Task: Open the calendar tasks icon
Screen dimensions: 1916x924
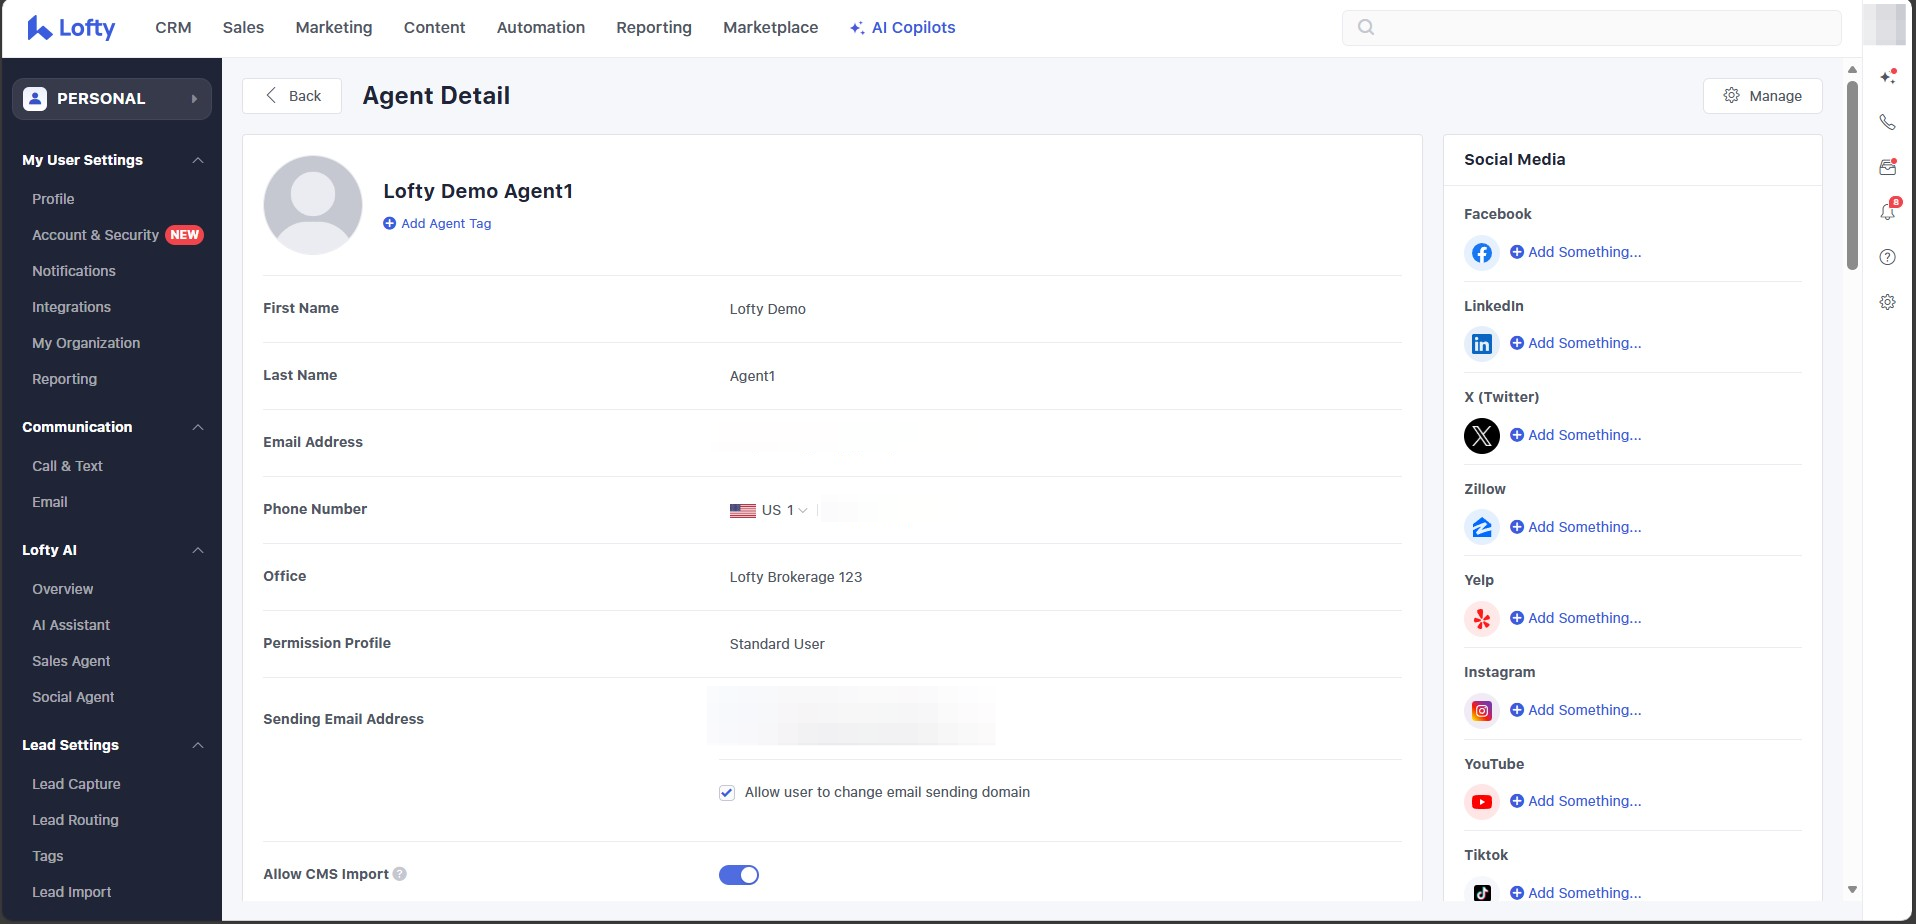Action: pos(1888,167)
